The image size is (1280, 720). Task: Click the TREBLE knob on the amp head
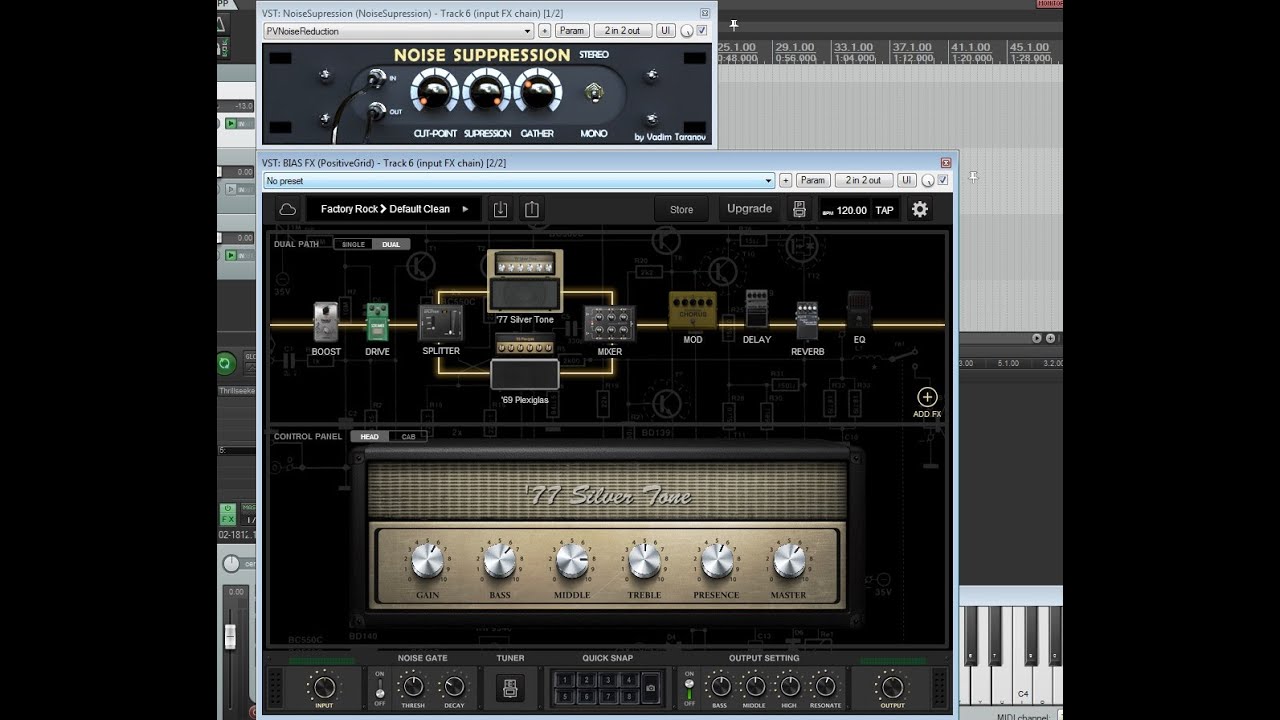pyautogui.click(x=644, y=561)
